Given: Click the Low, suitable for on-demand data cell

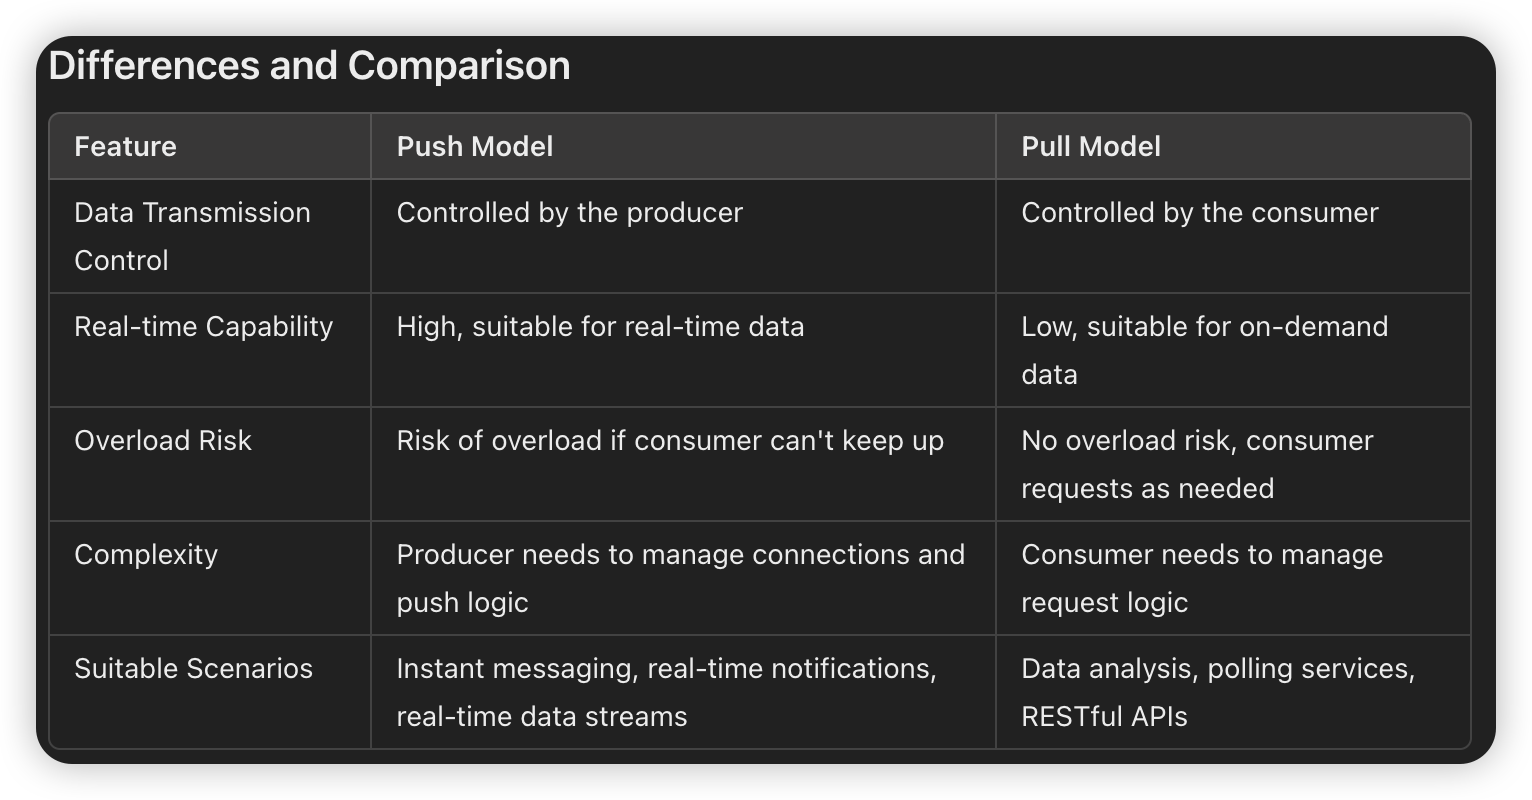Looking at the screenshot, I should pos(1233,350).
